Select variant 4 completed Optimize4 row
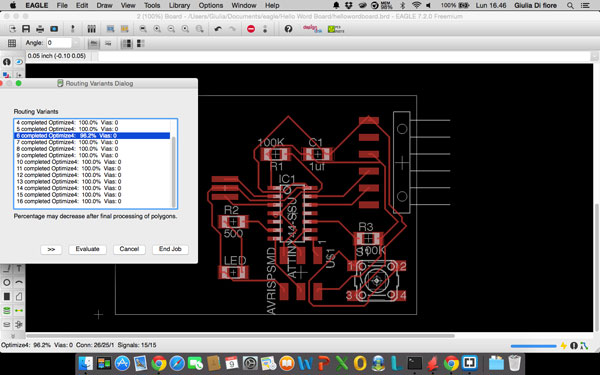The width and height of the screenshot is (600, 375). point(92,122)
